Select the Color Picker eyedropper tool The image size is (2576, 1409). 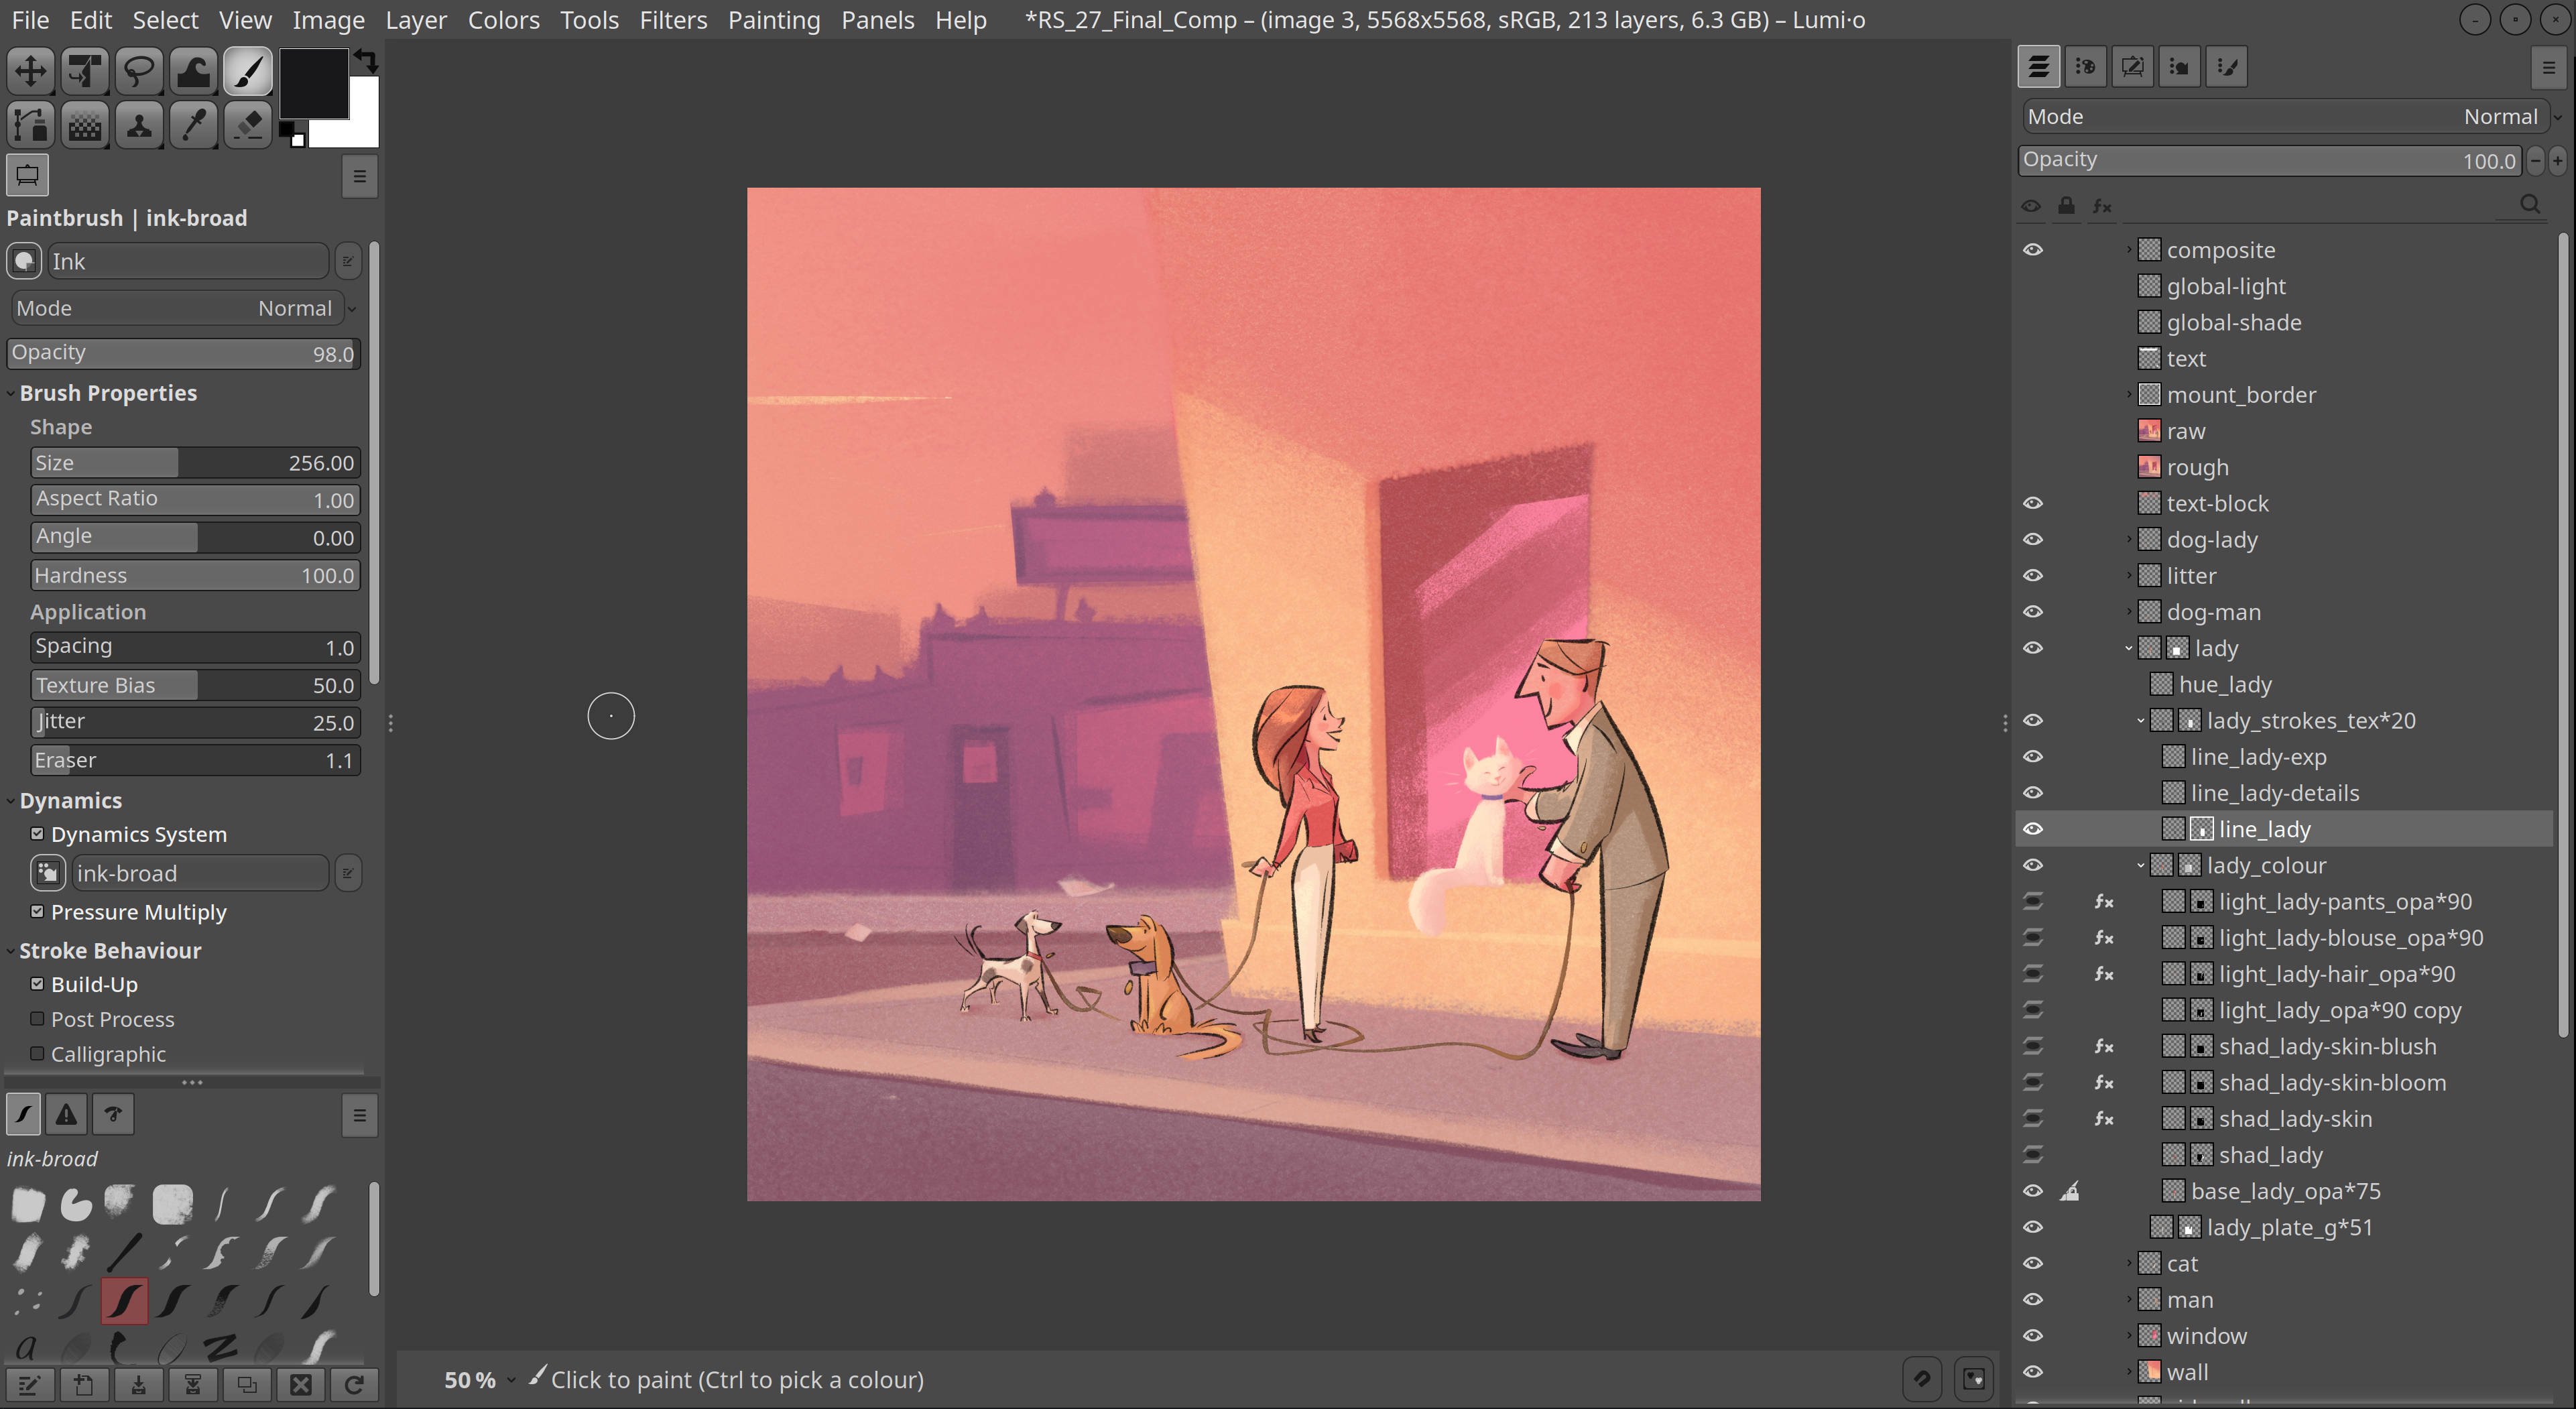pos(193,126)
